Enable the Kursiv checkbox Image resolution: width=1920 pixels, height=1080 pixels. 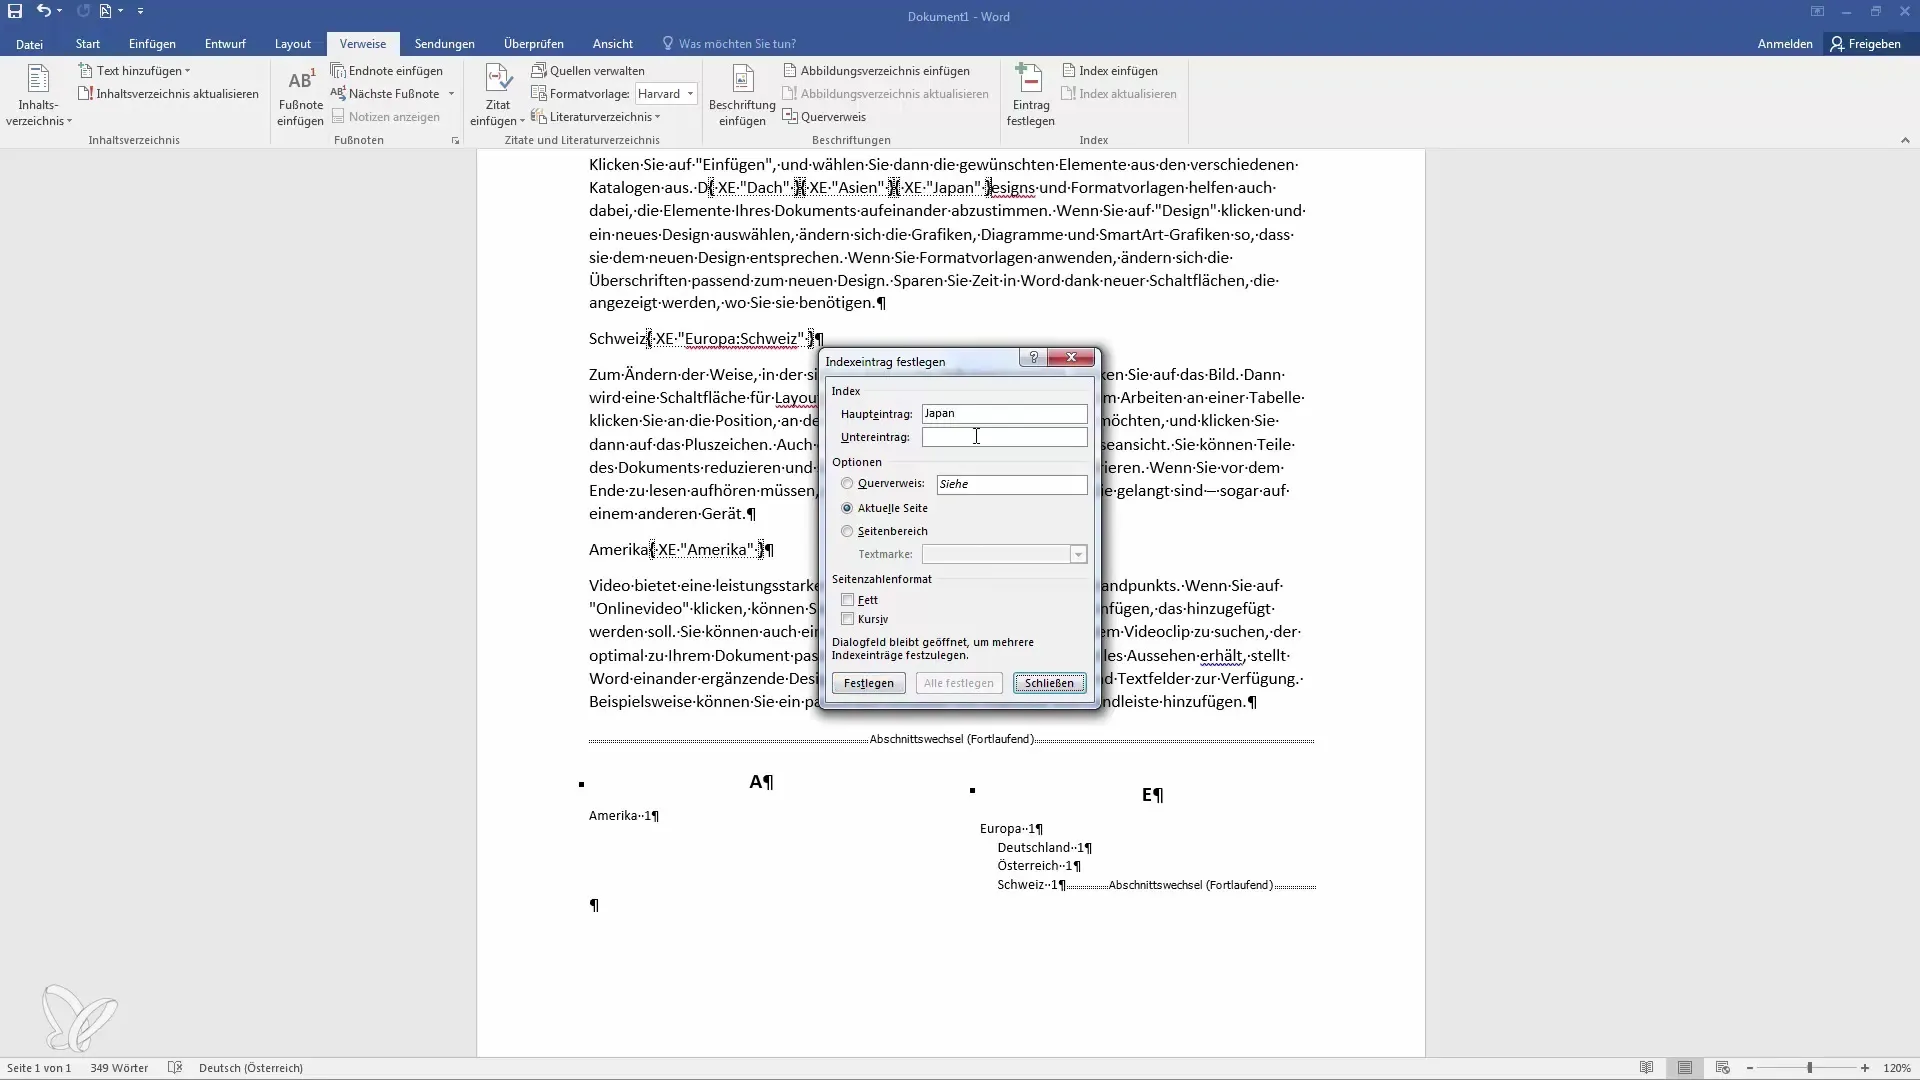pyautogui.click(x=847, y=619)
